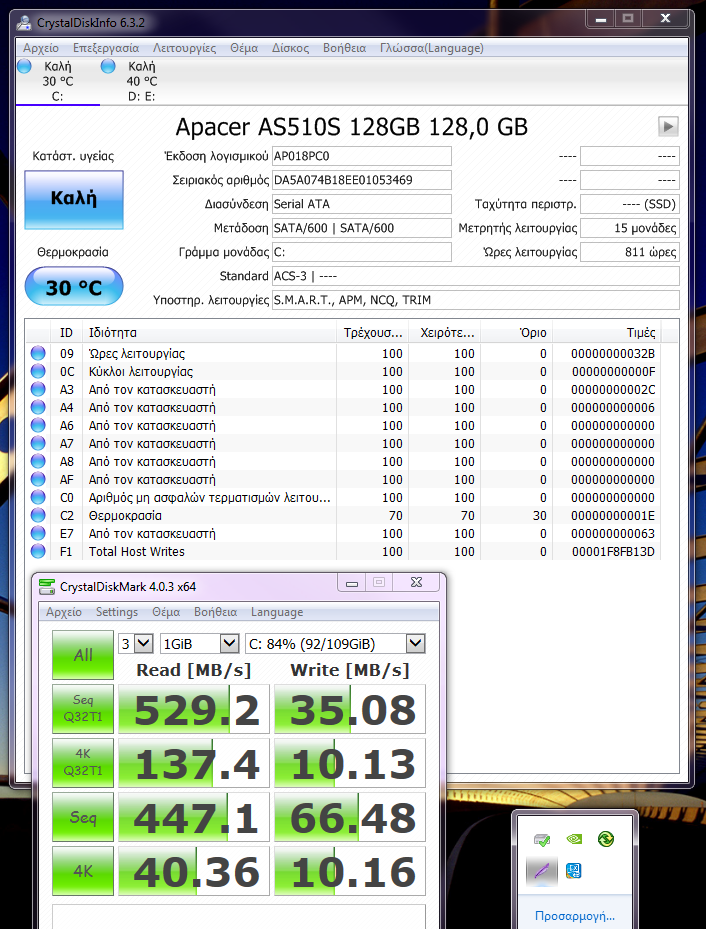Click the status circle for attribute A8
The image size is (706, 929).
38,462
